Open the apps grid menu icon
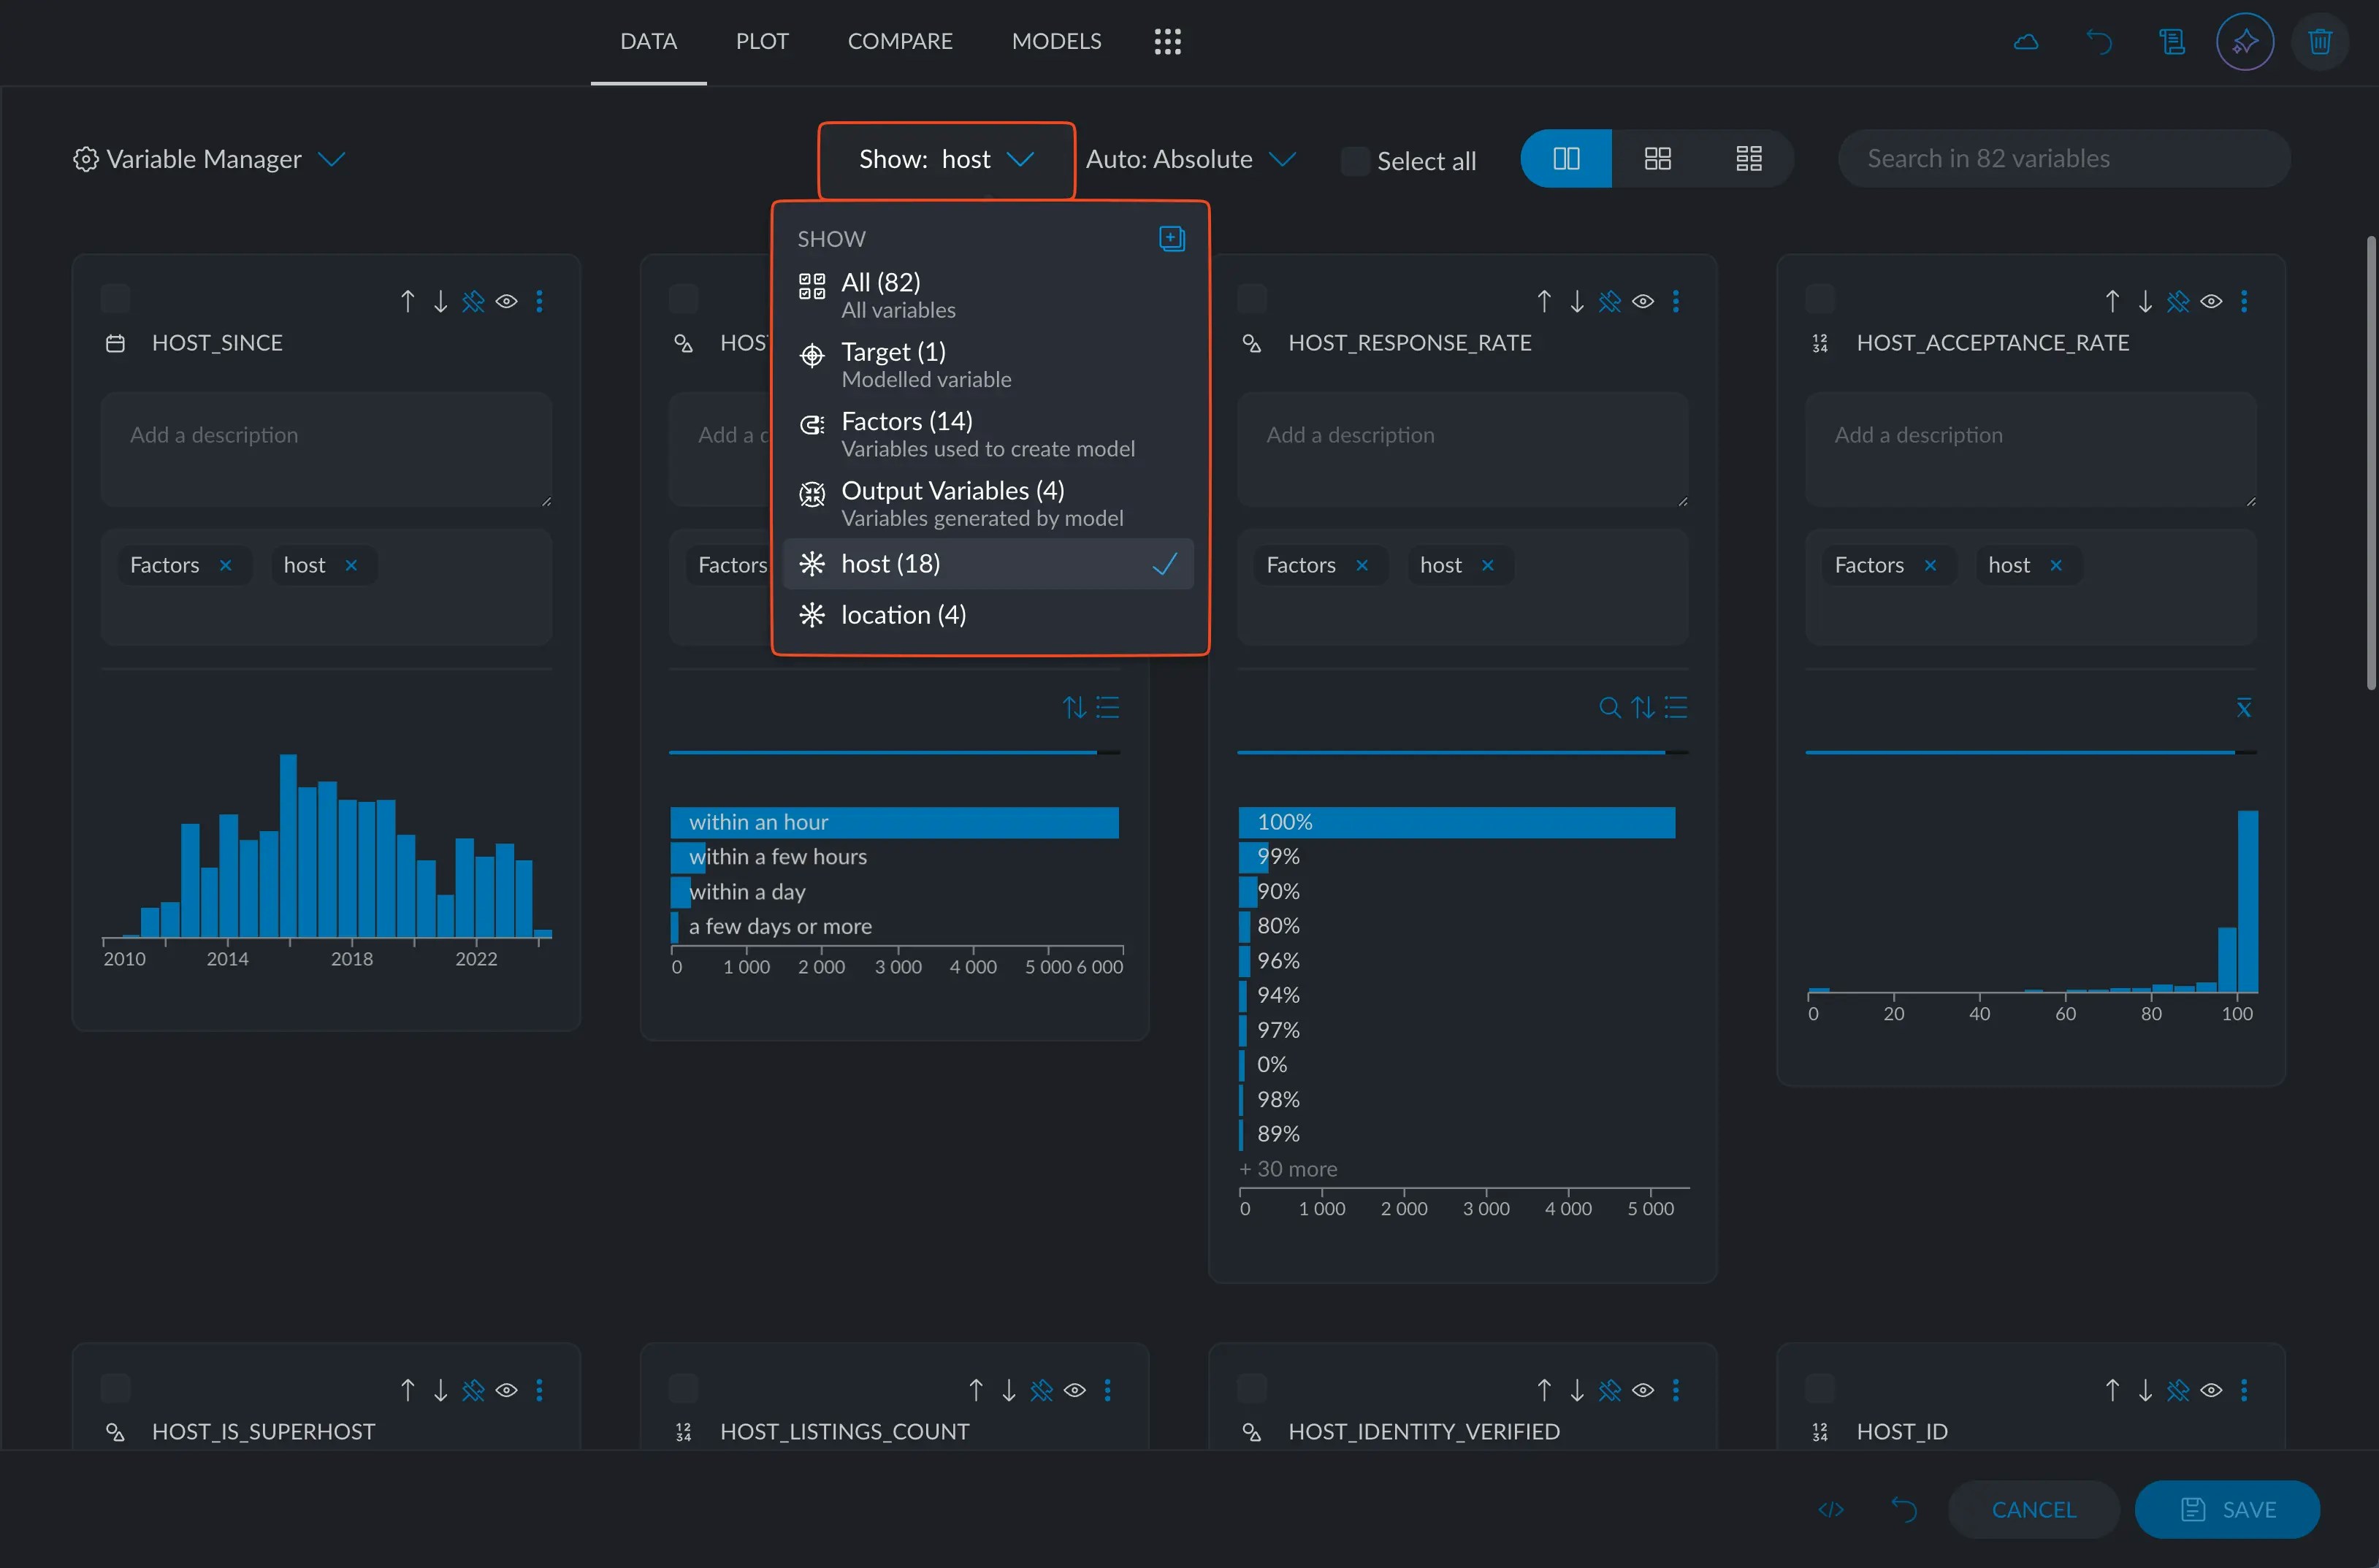 click(1167, 41)
